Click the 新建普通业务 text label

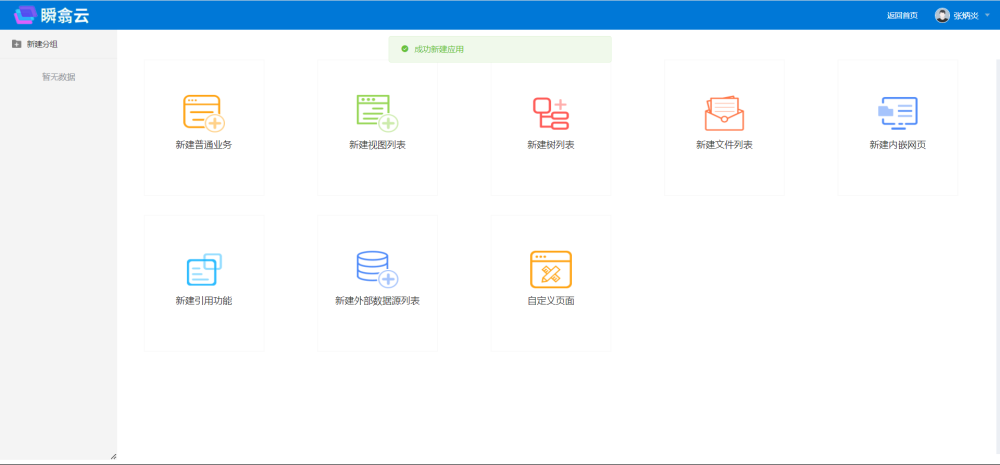tap(203, 145)
